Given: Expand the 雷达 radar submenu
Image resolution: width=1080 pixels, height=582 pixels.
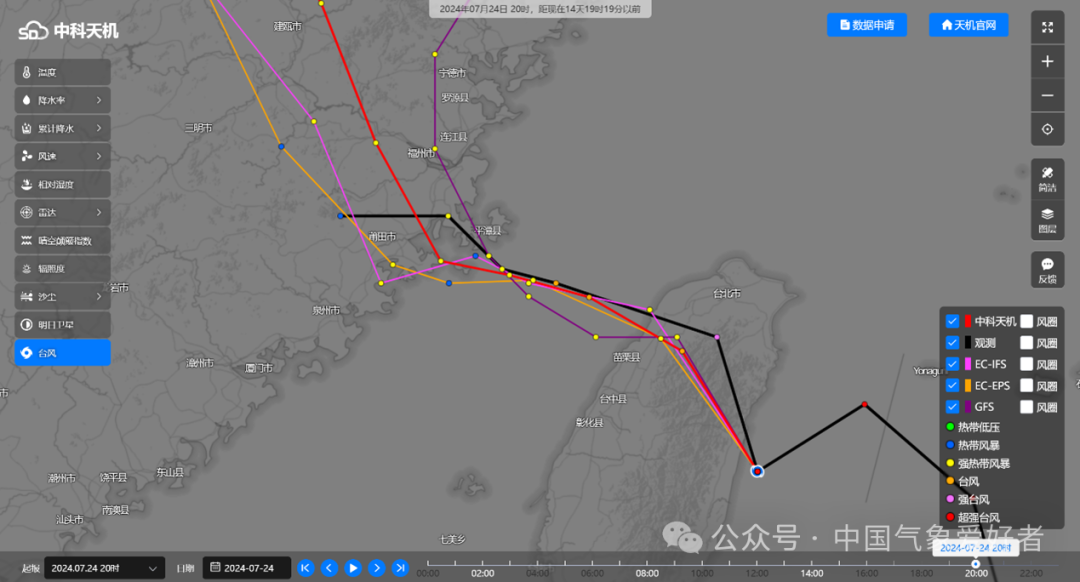Looking at the screenshot, I should 99,212.
